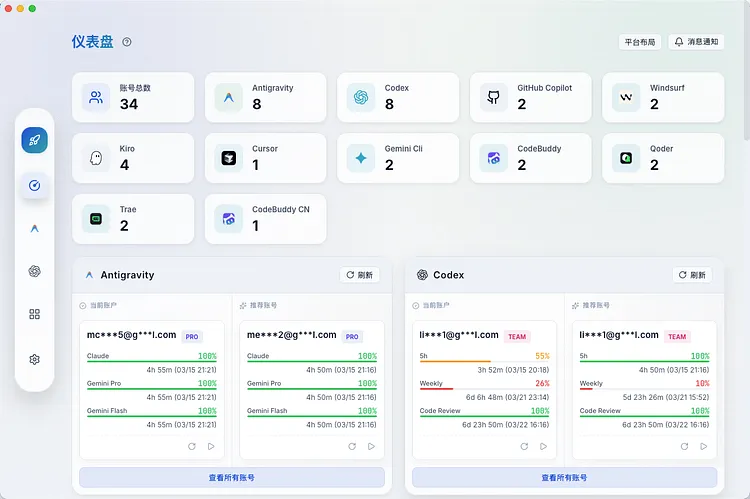
Task: Click the Antigravity stat card icon
Action: point(229,97)
